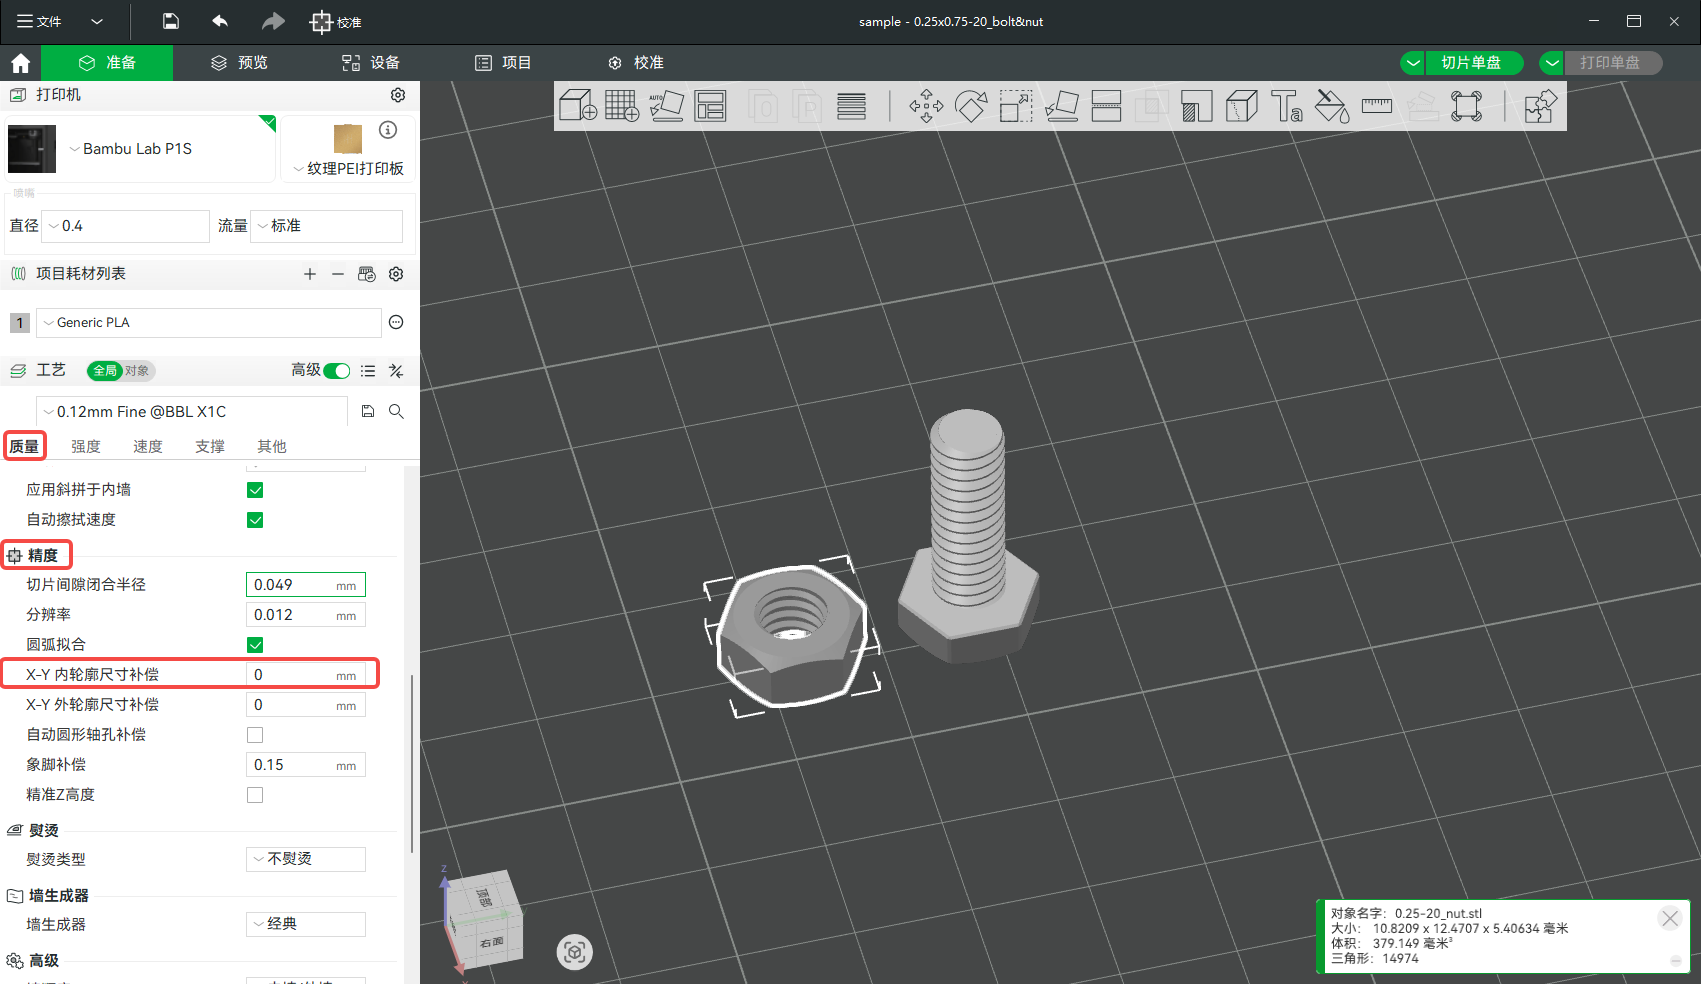1701x984 pixels.
Task: Open the seam painting tool
Action: pos(1242,105)
